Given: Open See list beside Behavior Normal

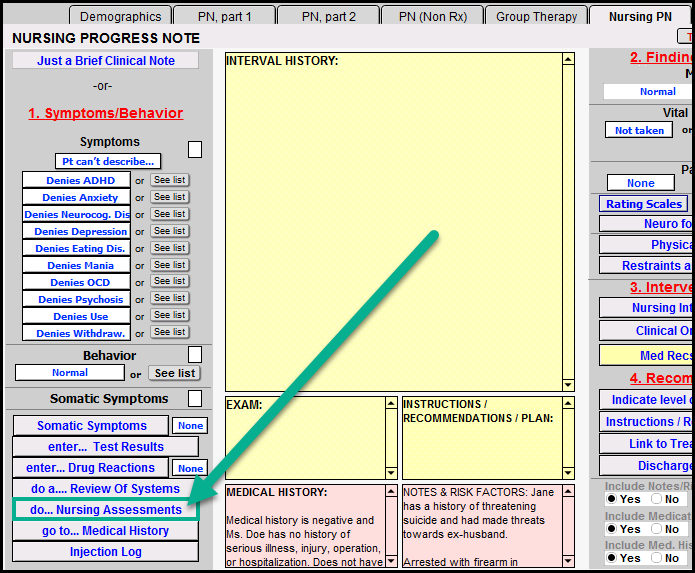Looking at the screenshot, I should click(x=174, y=373).
